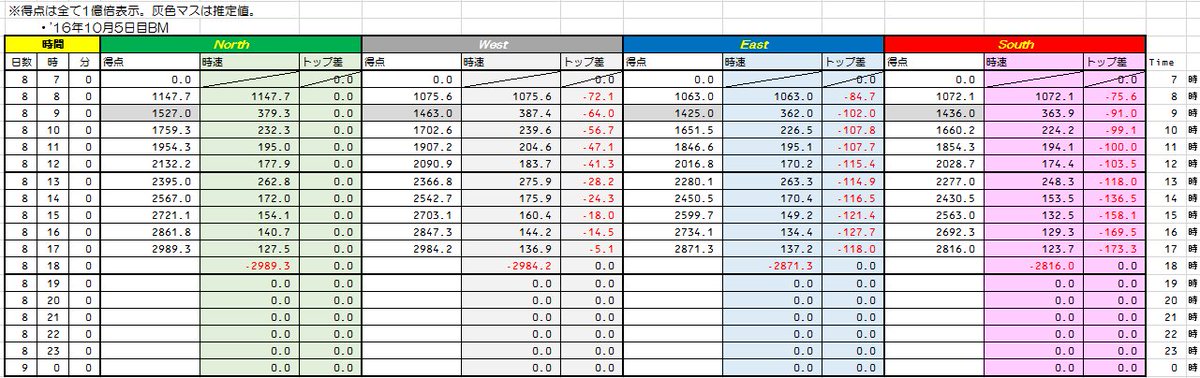Select North speed cell 379.3
This screenshot has height=378, width=1200.
tap(249, 114)
